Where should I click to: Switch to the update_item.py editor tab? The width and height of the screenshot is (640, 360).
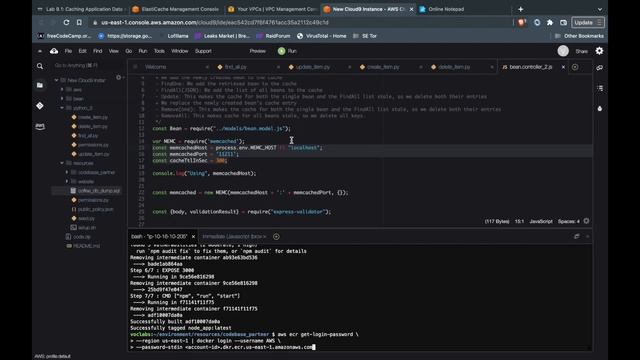click(313, 67)
